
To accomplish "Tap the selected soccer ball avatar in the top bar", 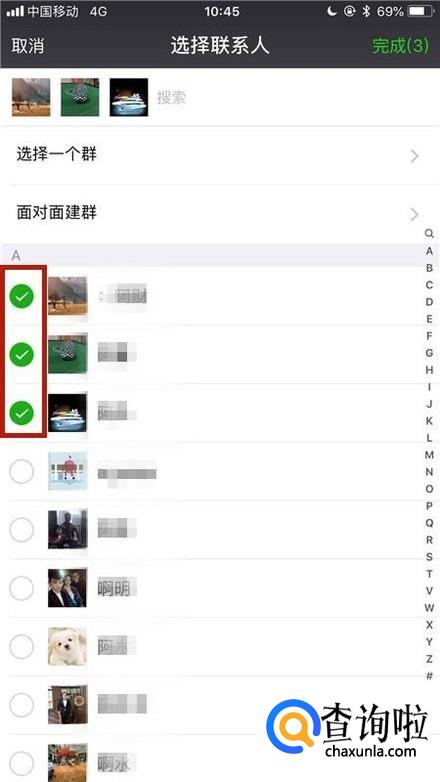I will [x=80, y=97].
